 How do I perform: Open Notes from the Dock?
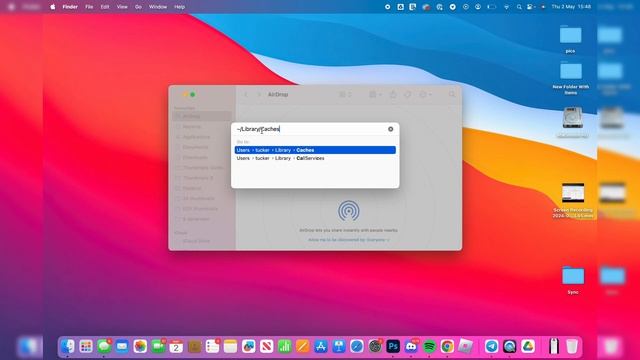click(230, 347)
